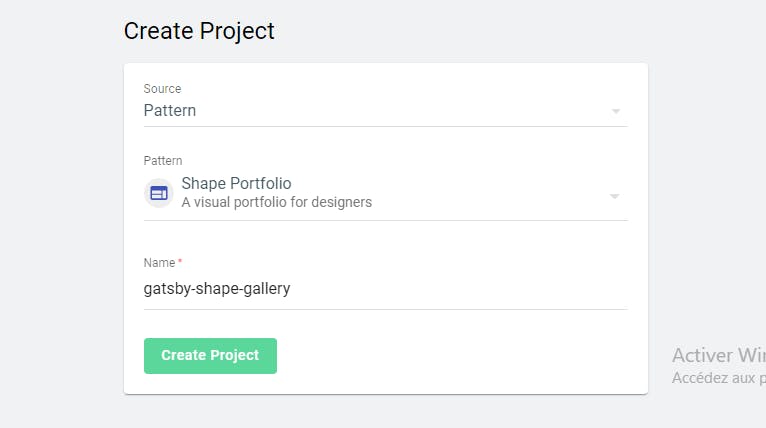Click the Source field label

[162, 89]
